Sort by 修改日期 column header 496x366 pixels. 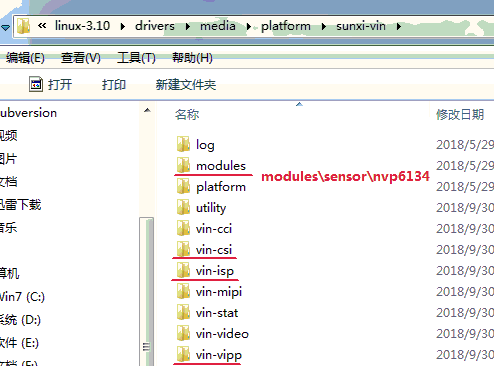[x=460, y=114]
